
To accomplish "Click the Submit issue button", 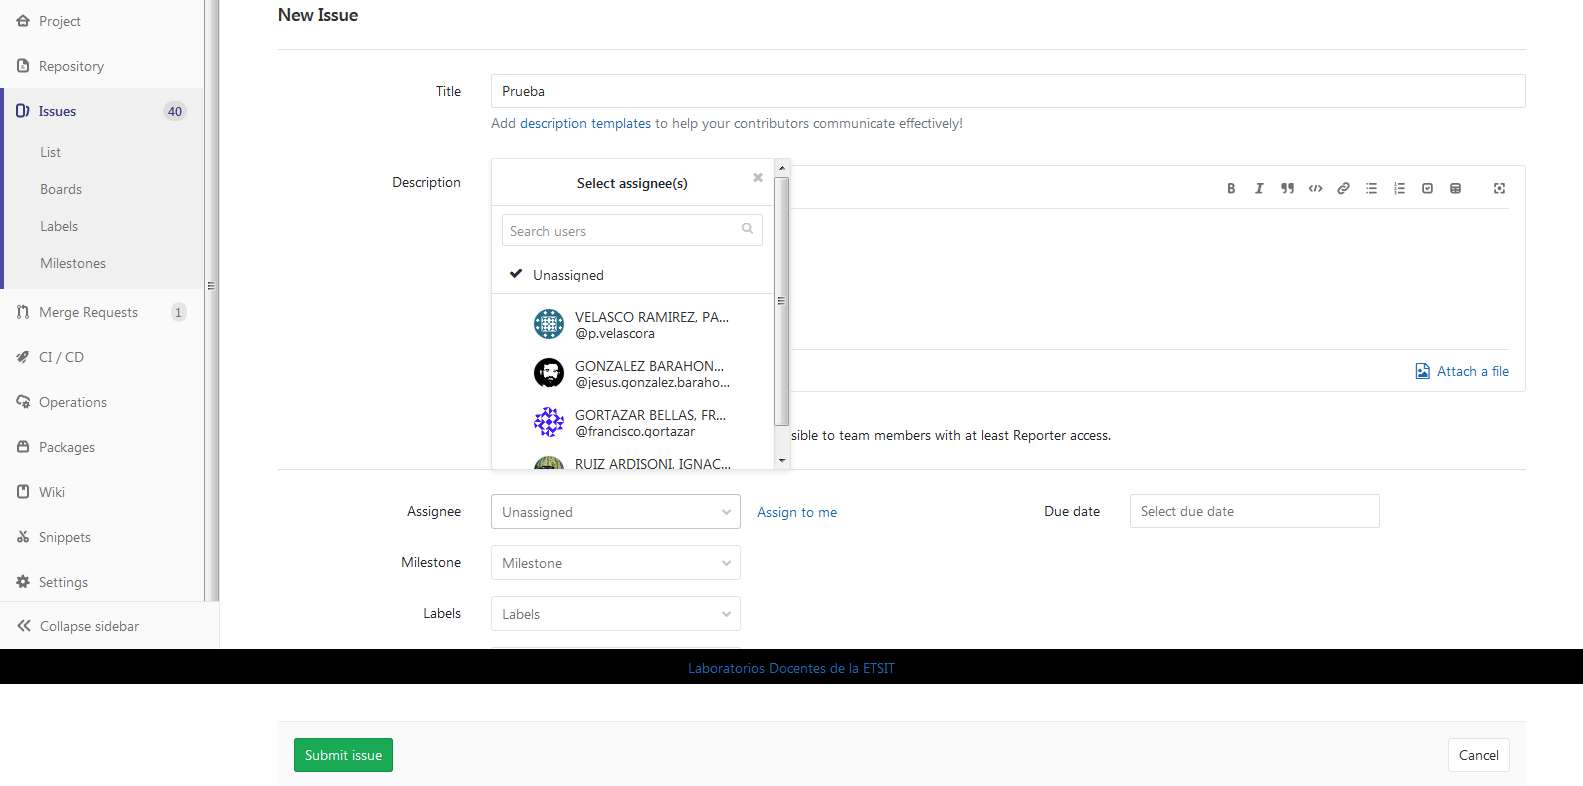I will pyautogui.click(x=343, y=755).
